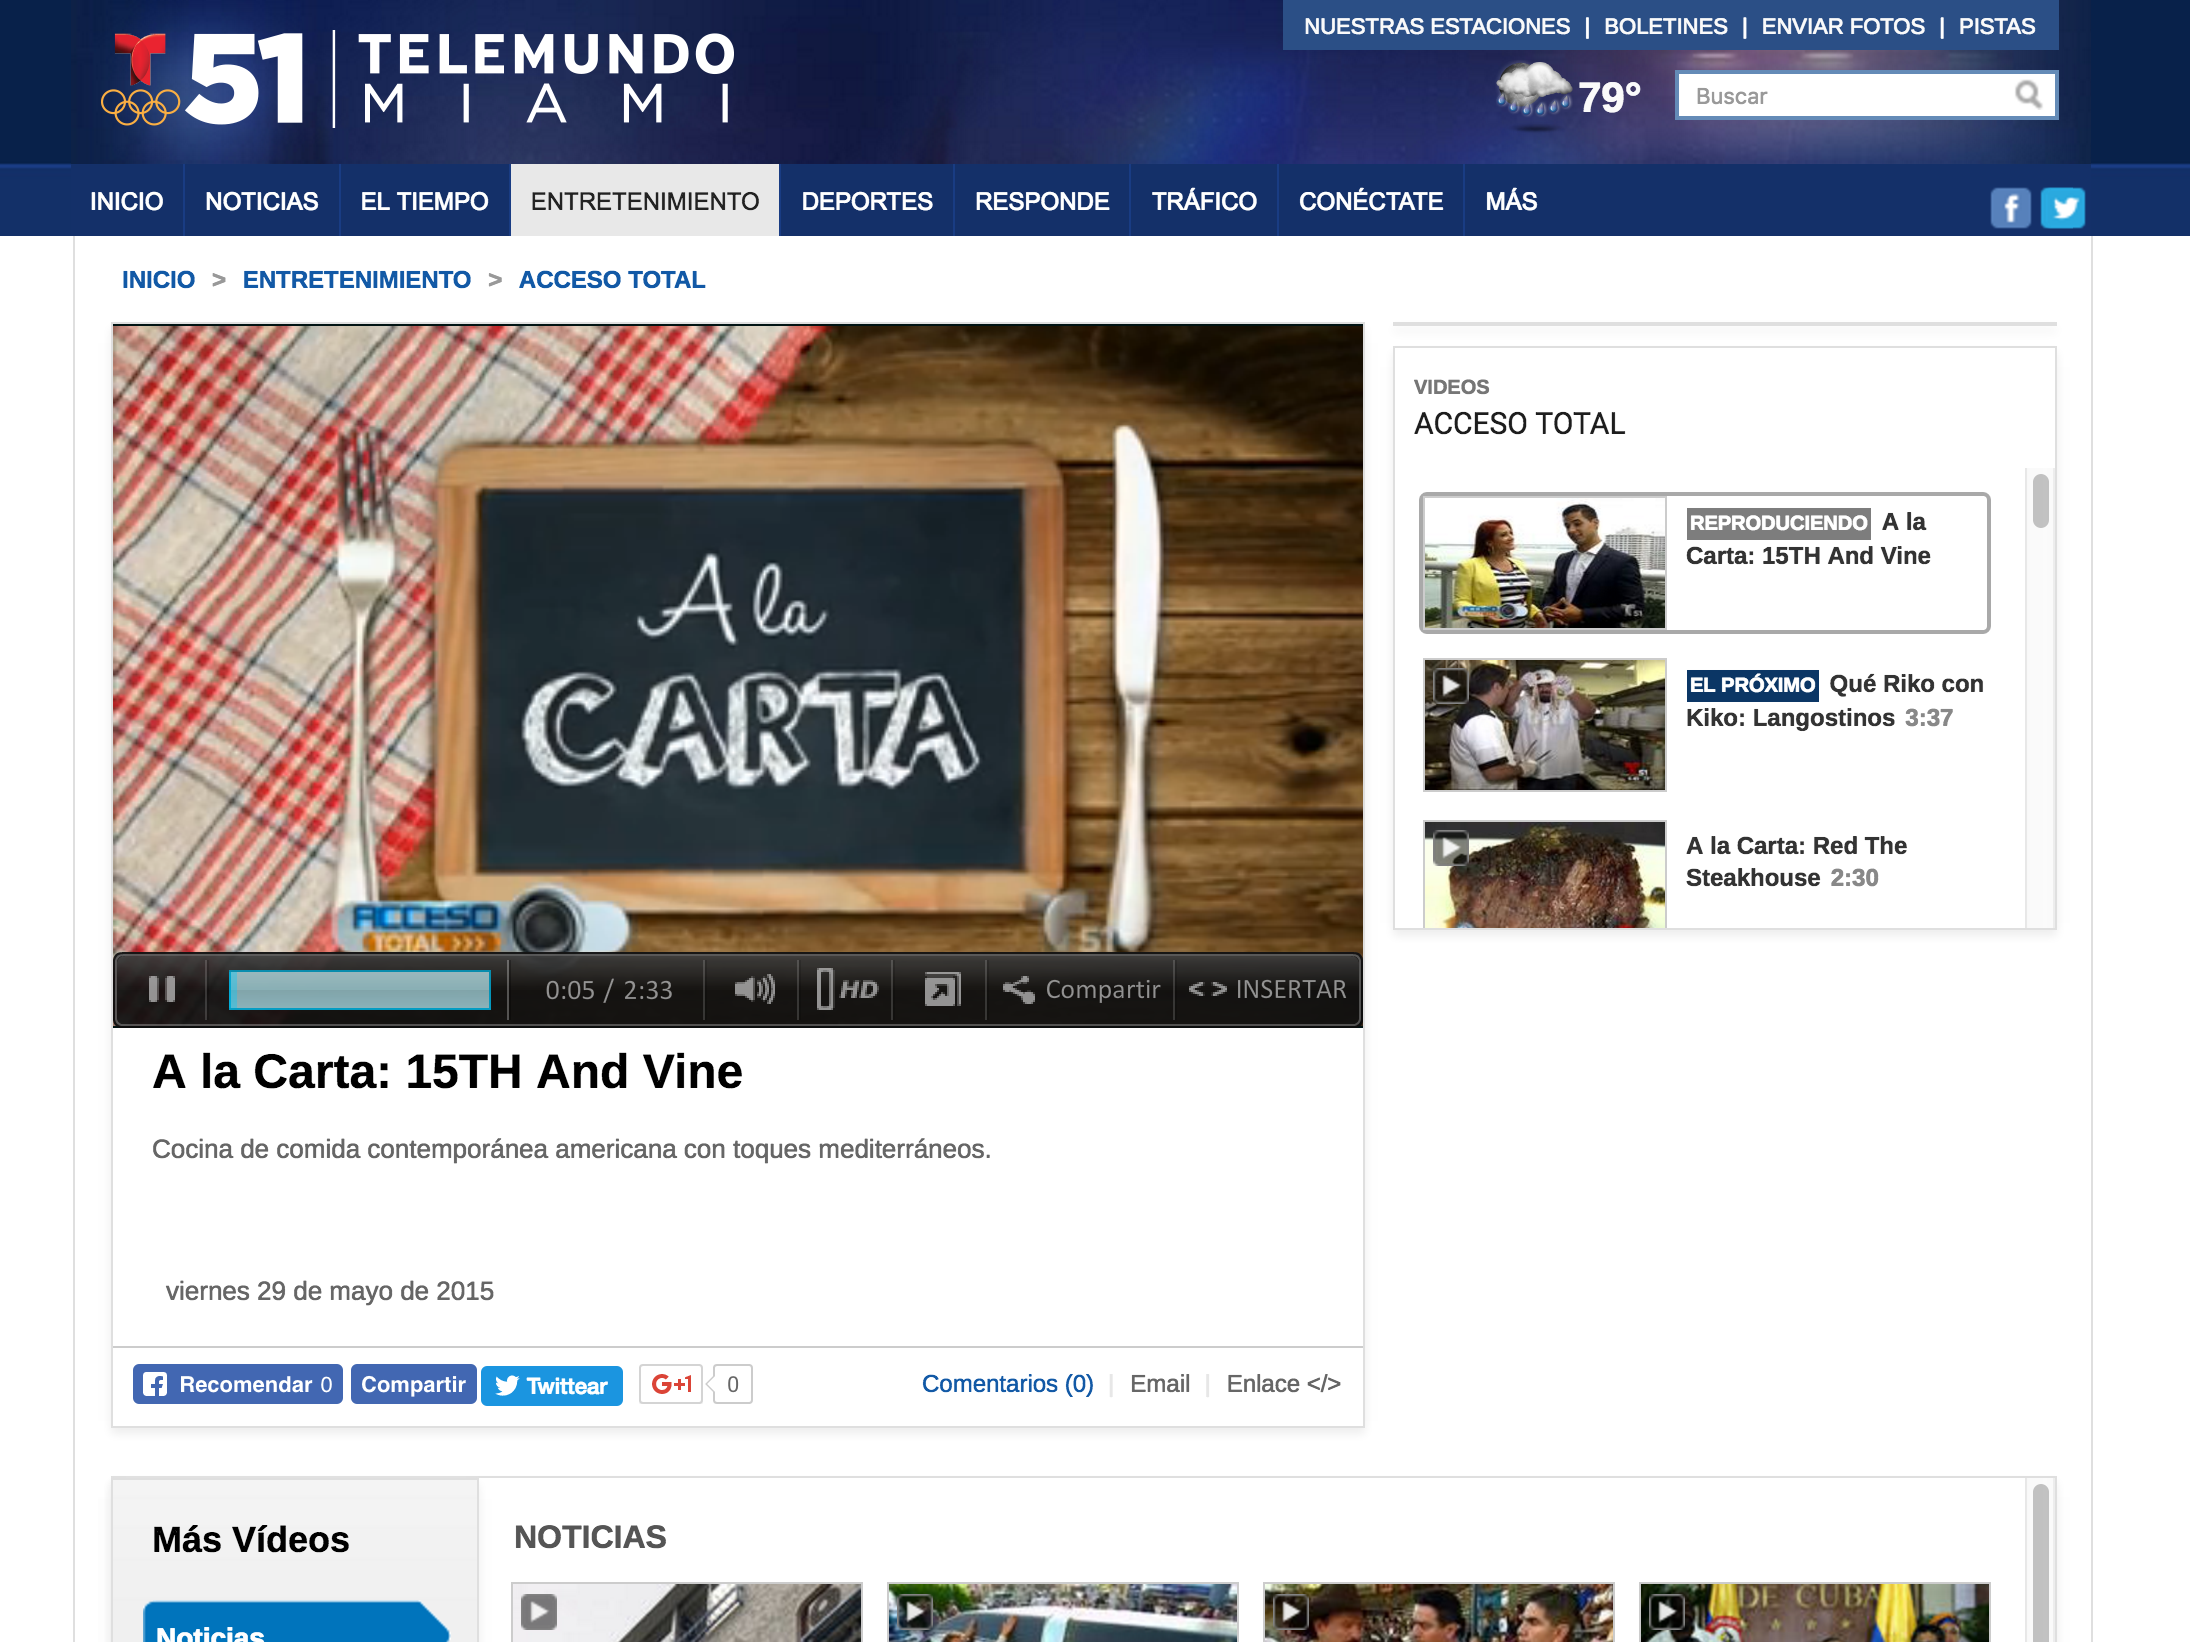Play Qué Riko con Kiko: Langostinos video
2190x1642 pixels.
click(x=1545, y=725)
